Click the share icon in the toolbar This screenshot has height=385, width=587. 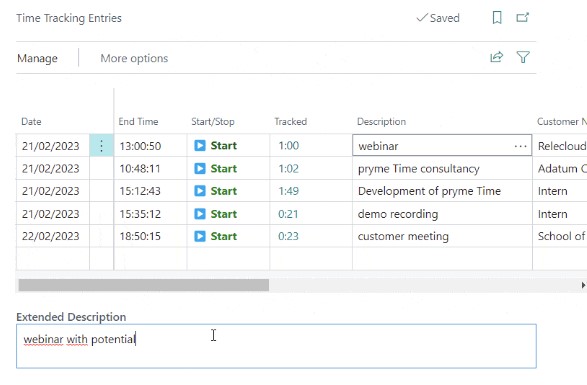pos(496,57)
